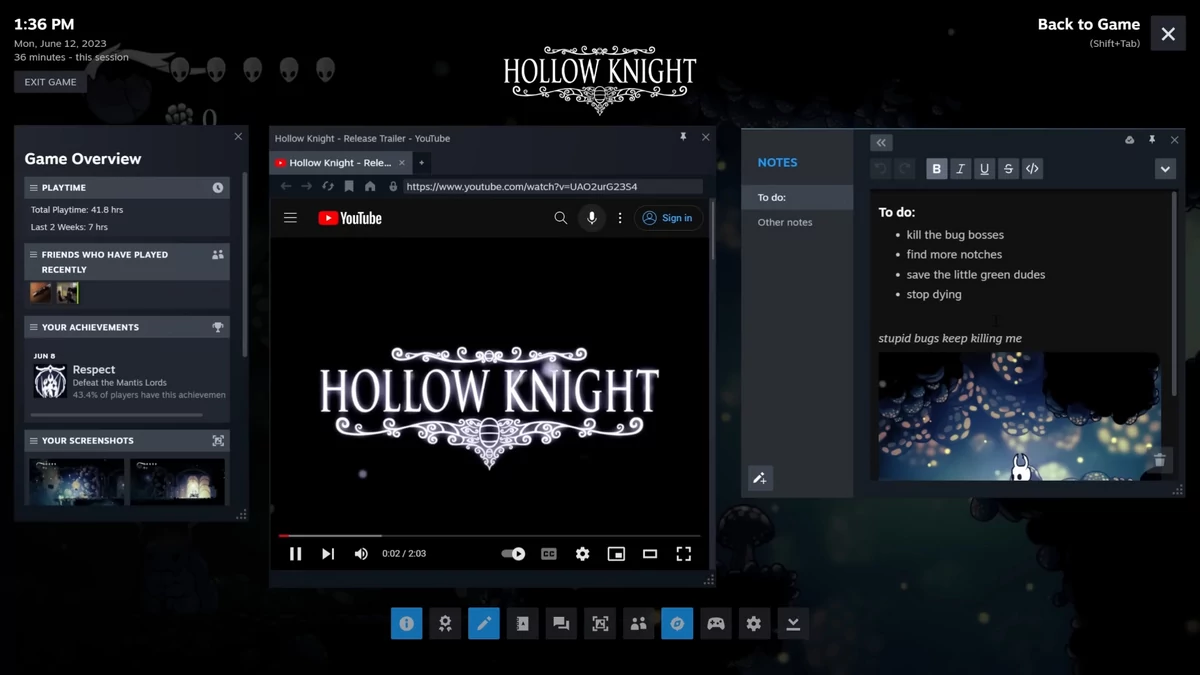Search YouTube by voice with microphone
This screenshot has height=675, width=1200.
coord(592,218)
